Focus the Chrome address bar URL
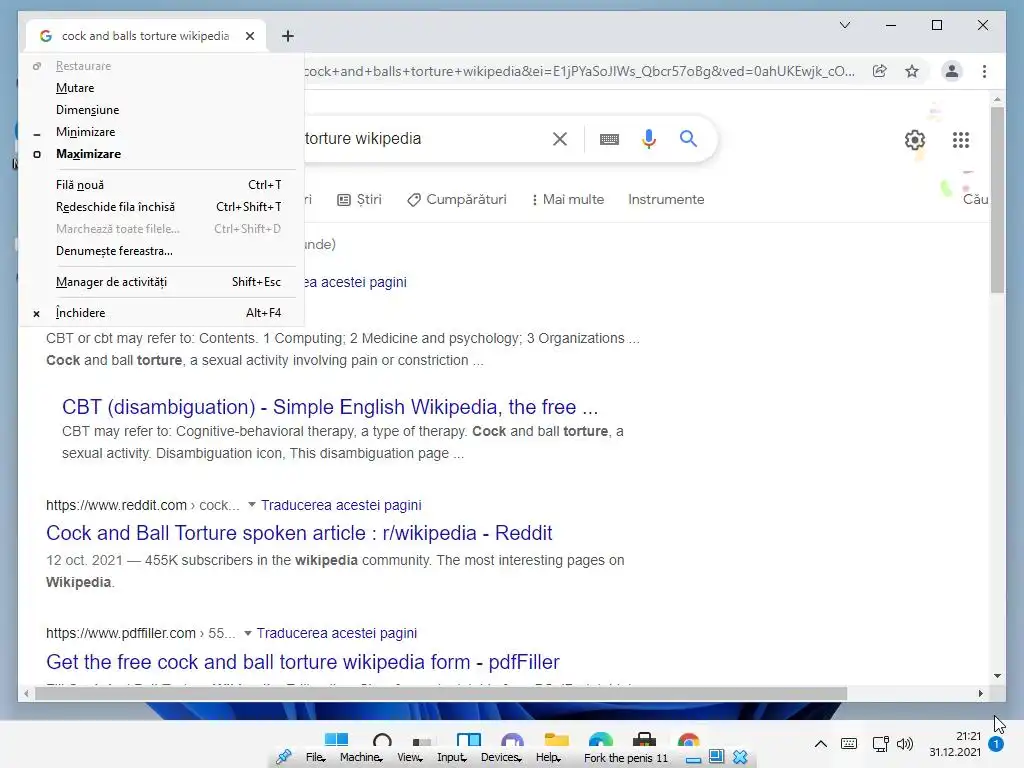The image size is (1024, 768). pyautogui.click(x=579, y=71)
